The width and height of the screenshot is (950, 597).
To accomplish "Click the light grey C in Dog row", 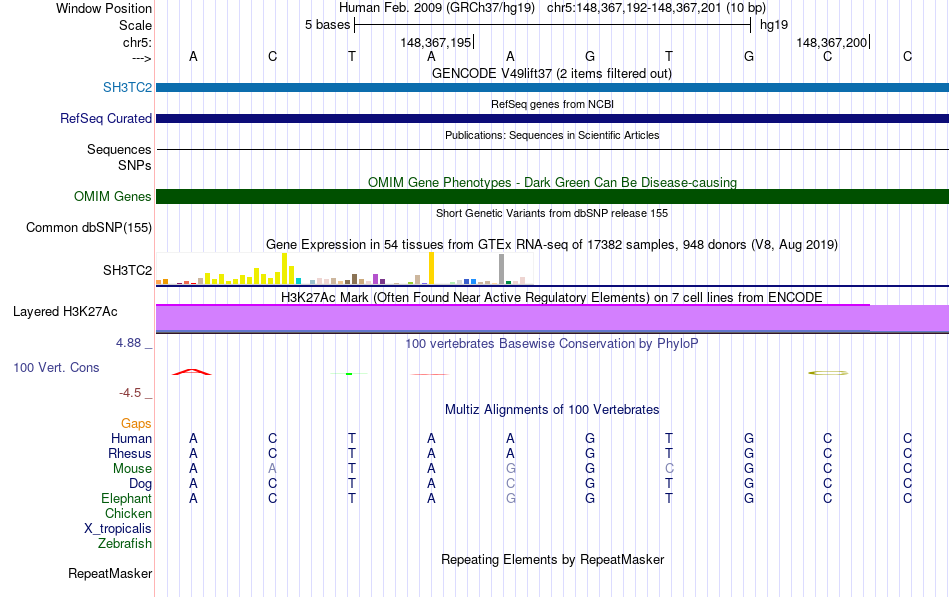I will pyautogui.click(x=511, y=484).
